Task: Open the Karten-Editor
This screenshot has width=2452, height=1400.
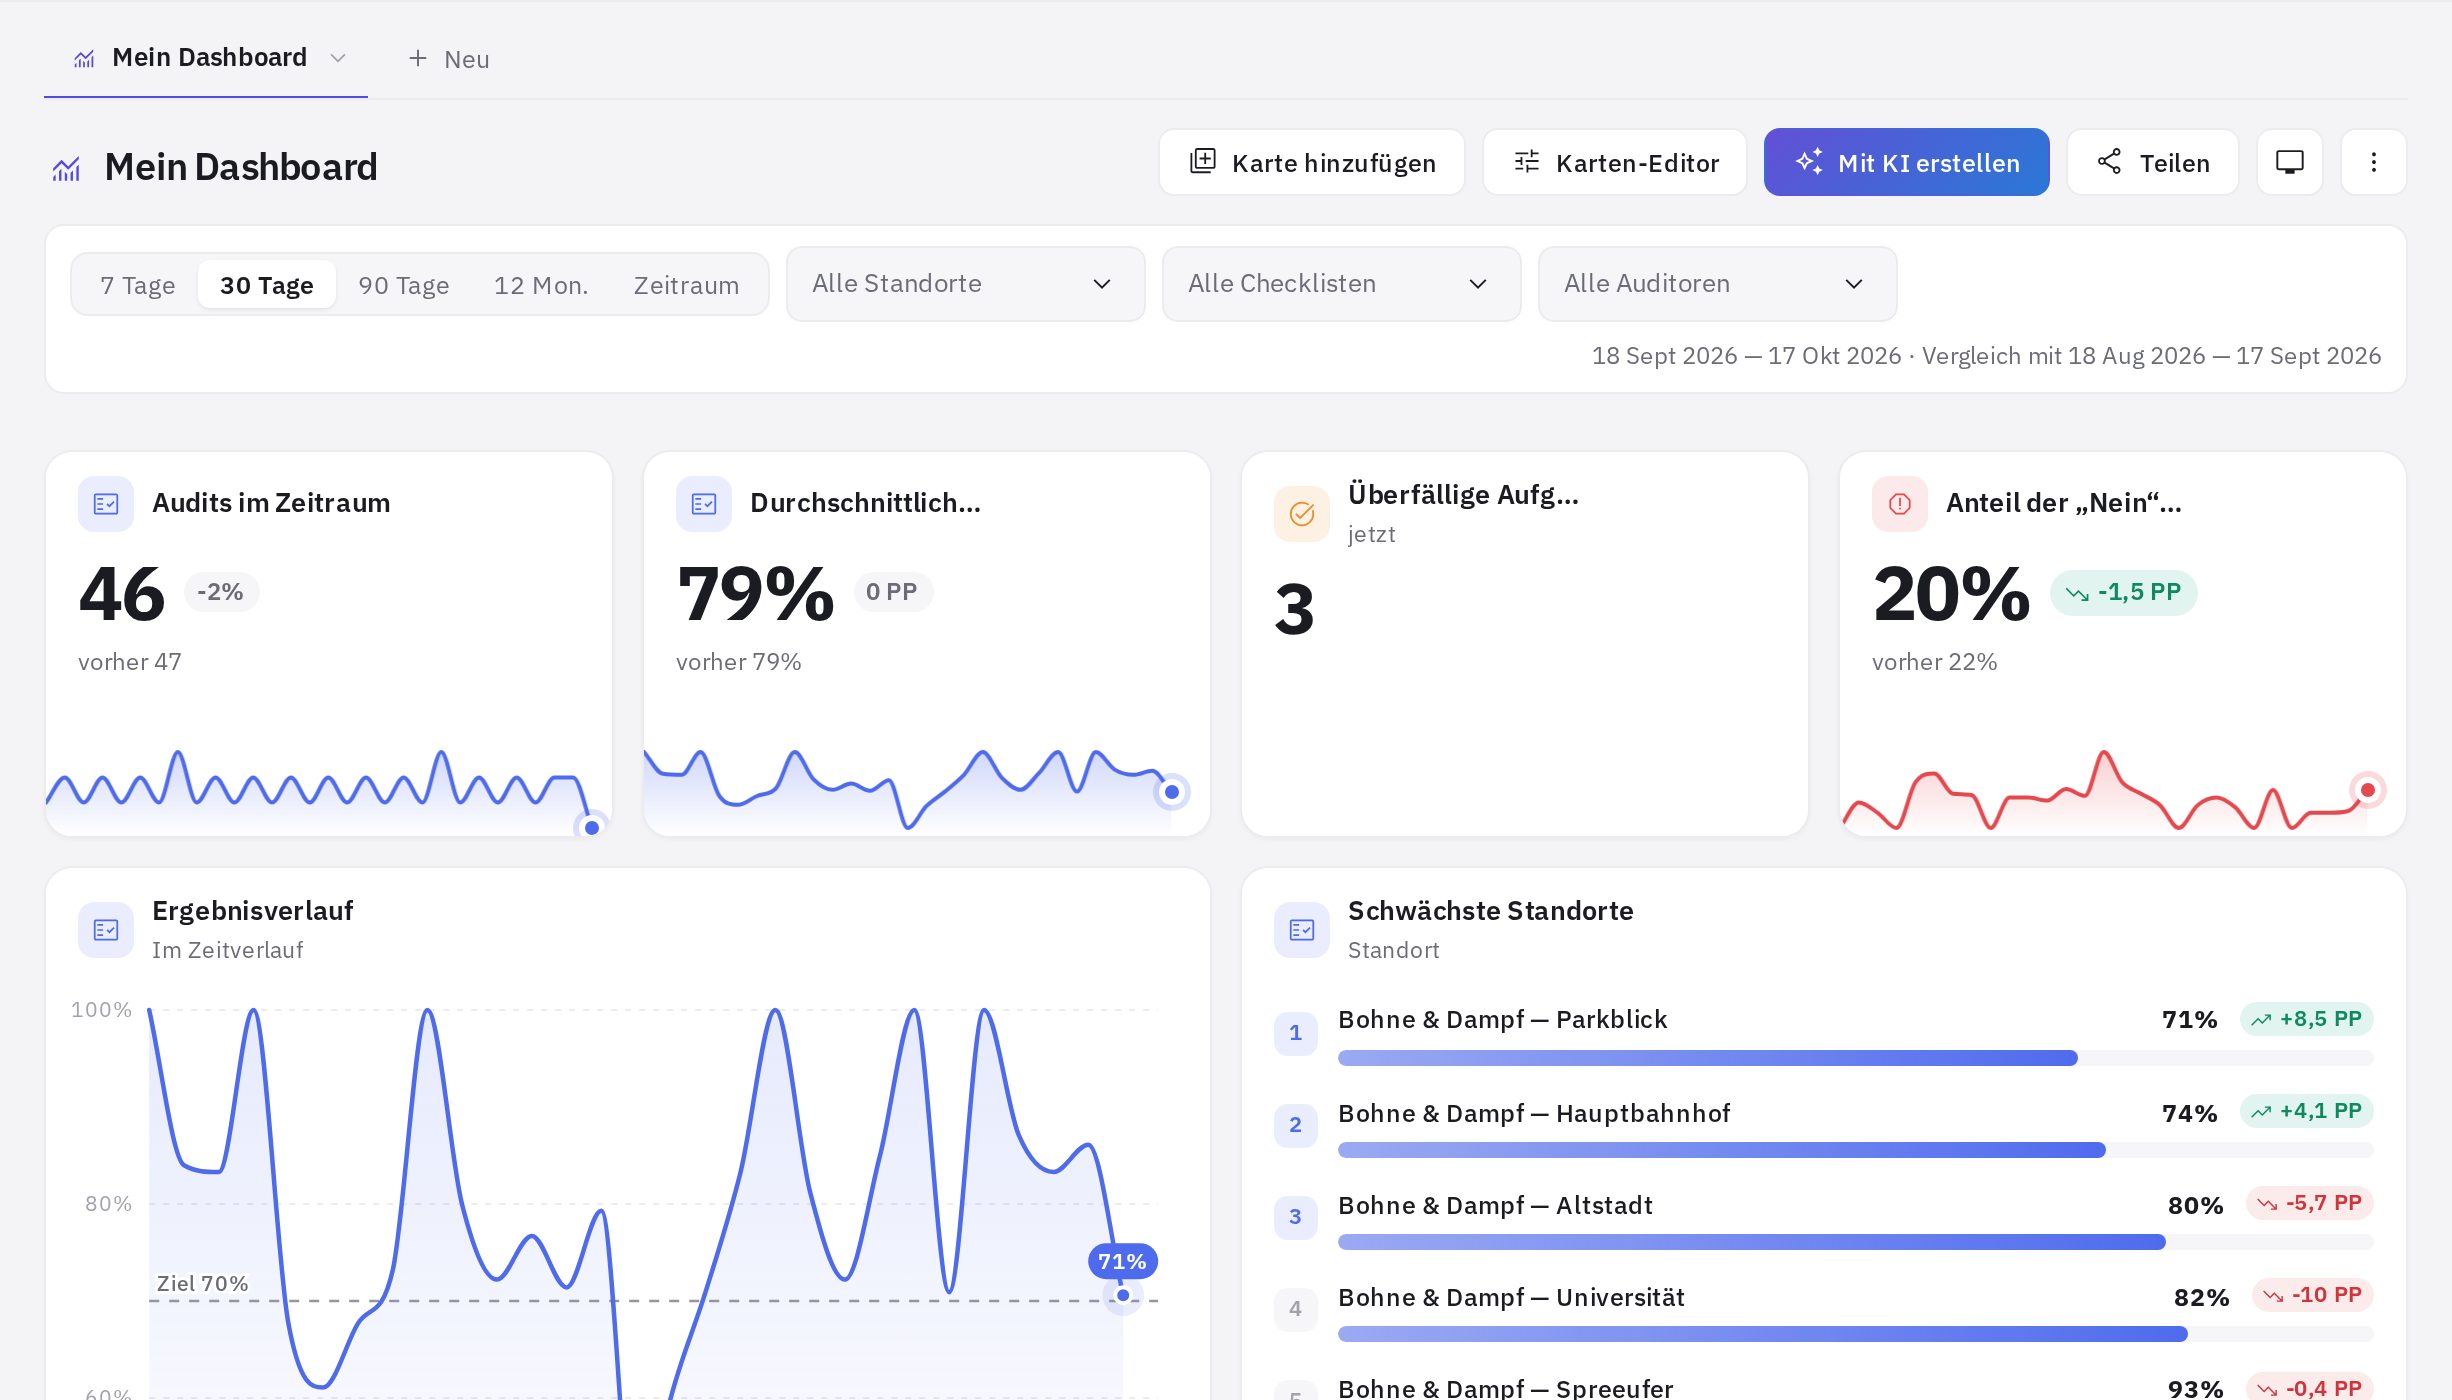Action: 1615,162
